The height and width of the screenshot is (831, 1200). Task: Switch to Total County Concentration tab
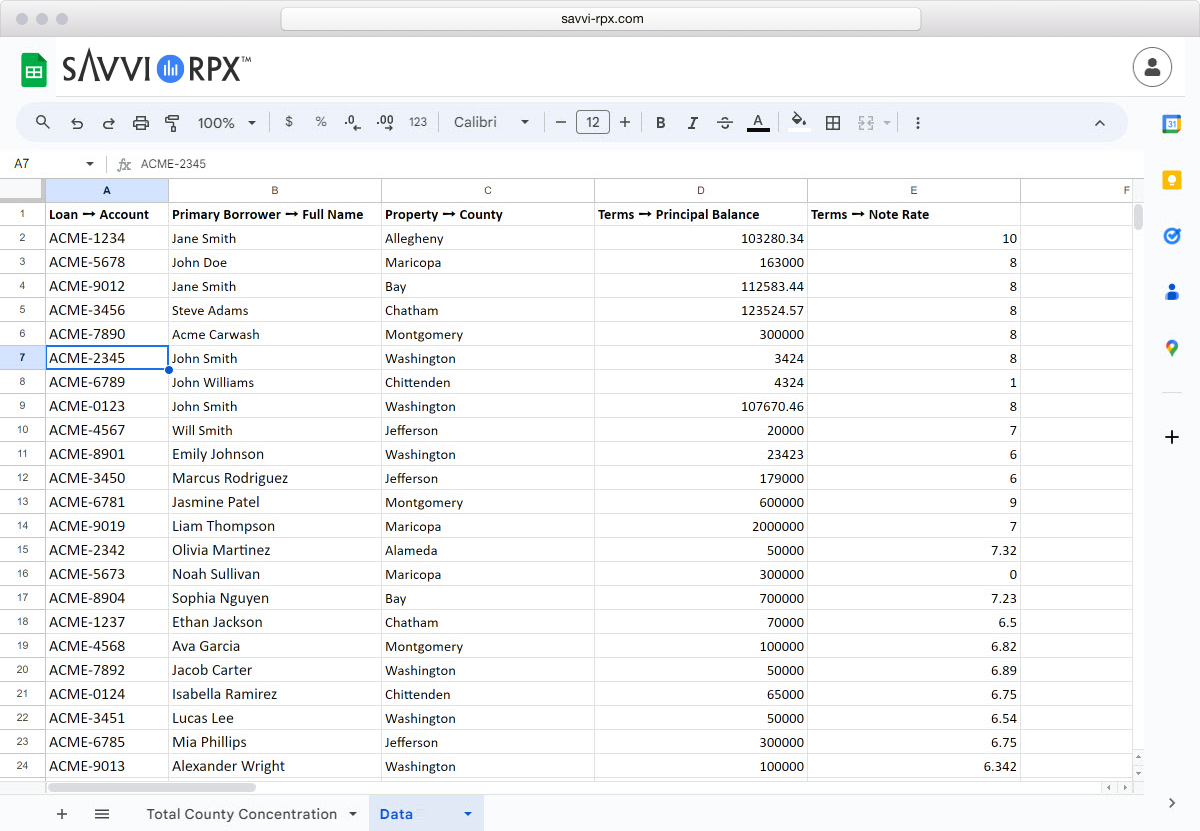[241, 814]
